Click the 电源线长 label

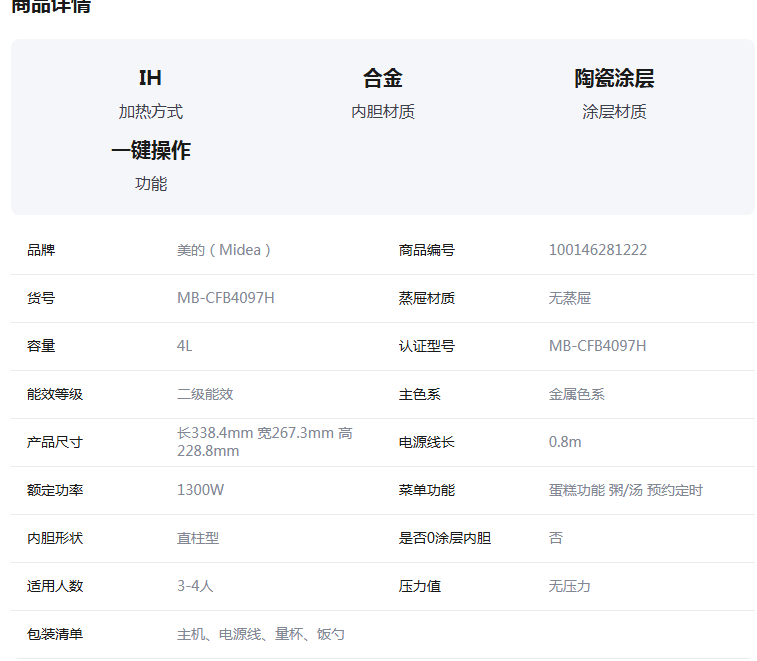pyautogui.click(x=427, y=442)
